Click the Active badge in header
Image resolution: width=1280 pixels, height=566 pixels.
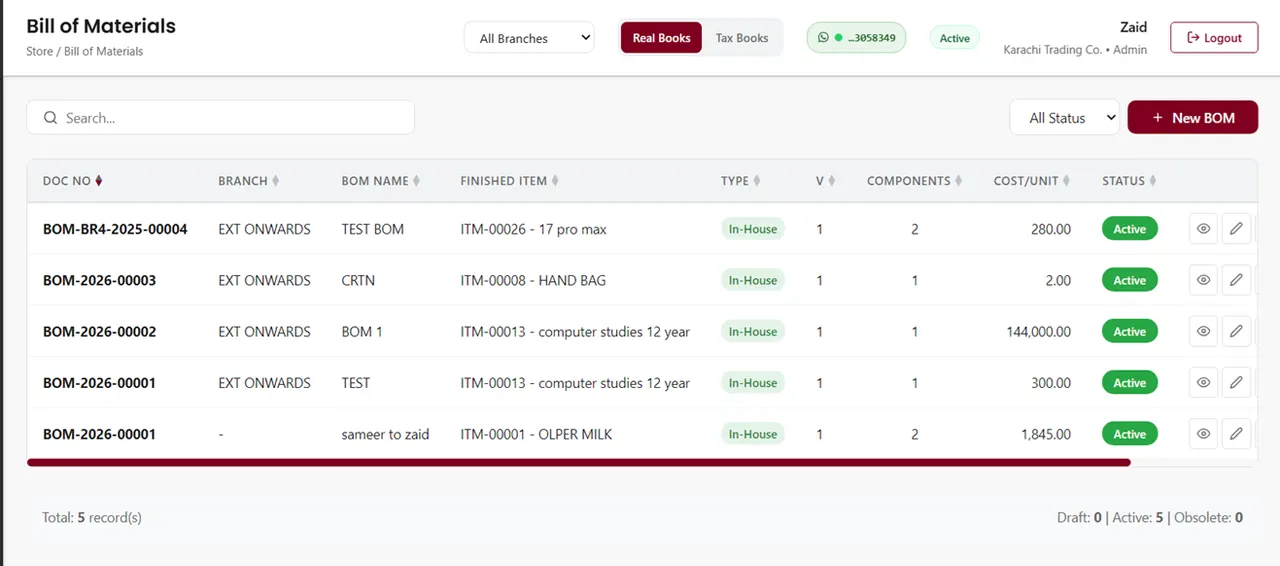click(x=954, y=38)
